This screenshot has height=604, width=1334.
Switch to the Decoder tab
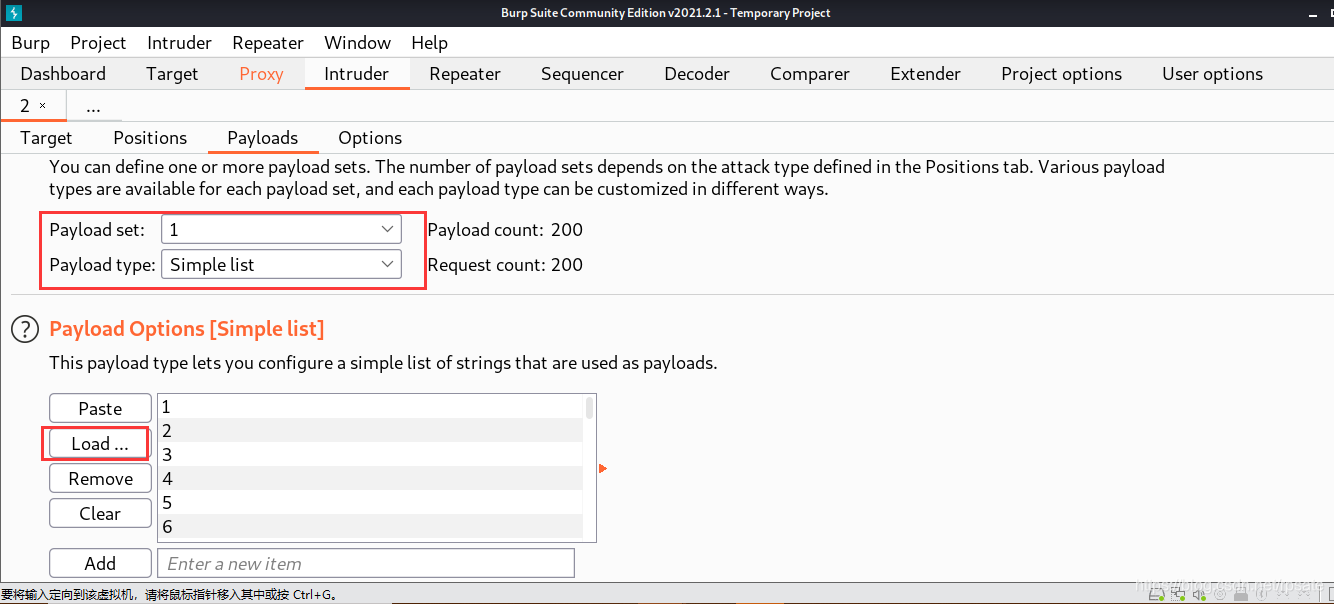click(x=697, y=74)
